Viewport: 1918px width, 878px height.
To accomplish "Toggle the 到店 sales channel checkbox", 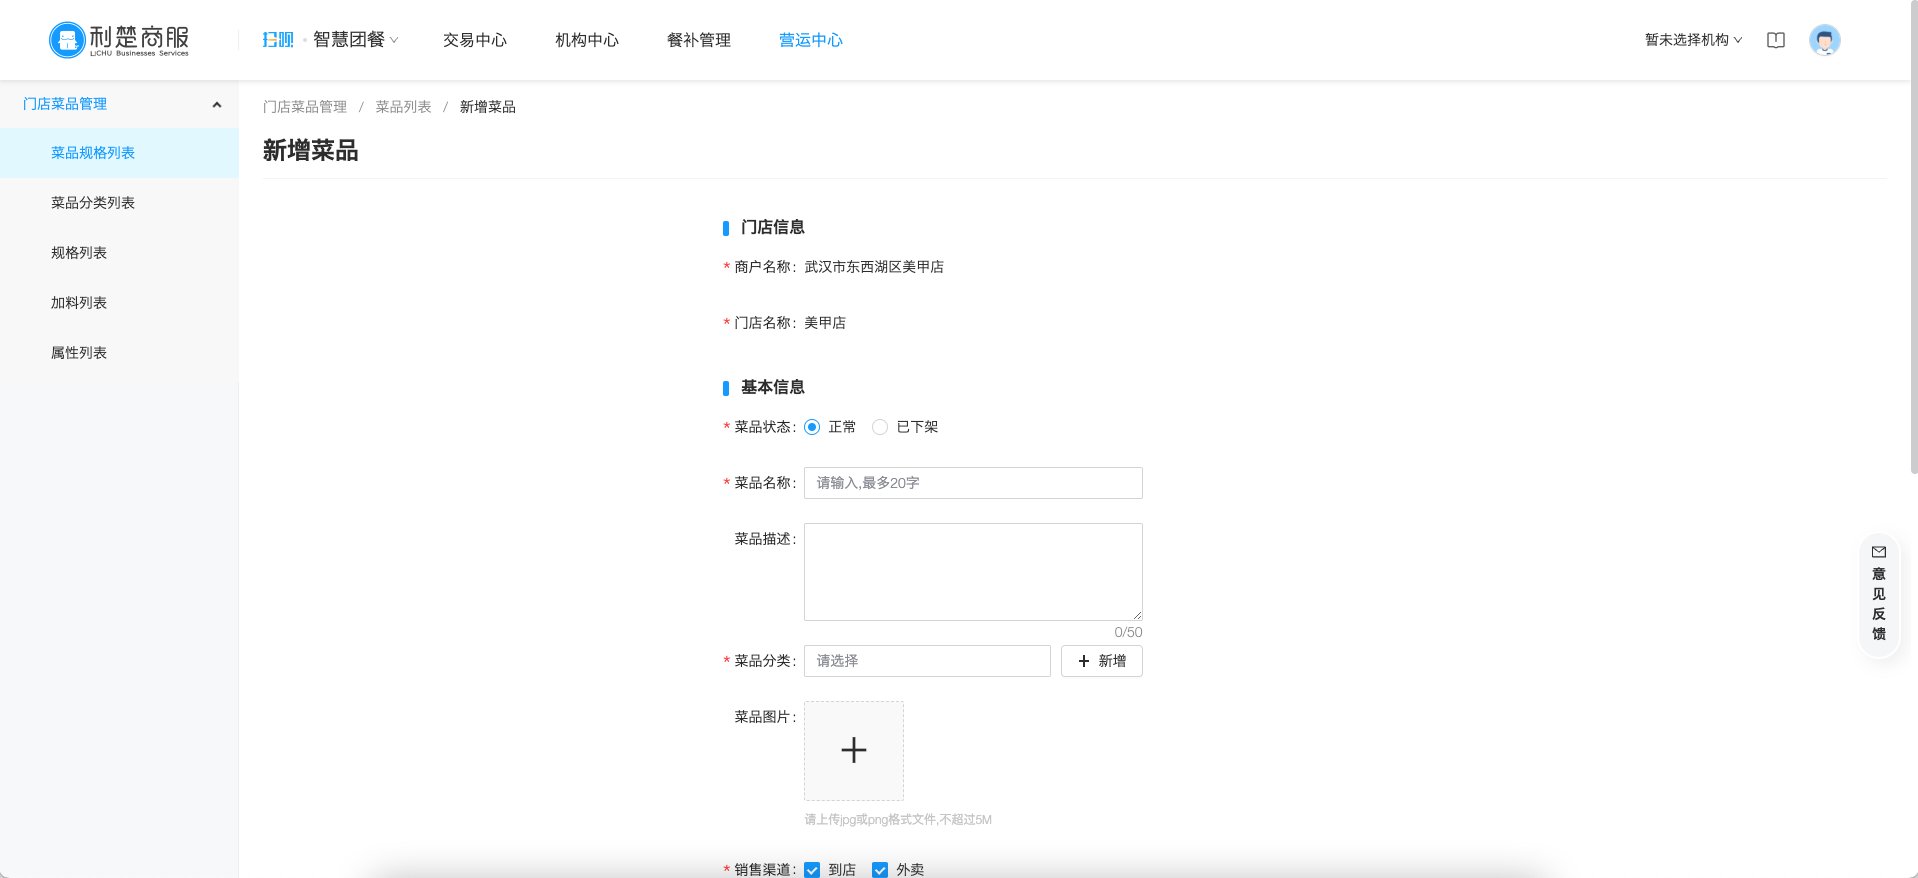I will (812, 870).
